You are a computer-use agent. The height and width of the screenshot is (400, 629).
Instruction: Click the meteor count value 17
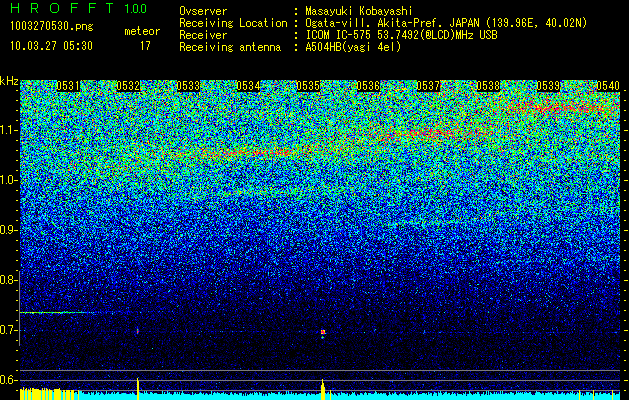pos(145,46)
